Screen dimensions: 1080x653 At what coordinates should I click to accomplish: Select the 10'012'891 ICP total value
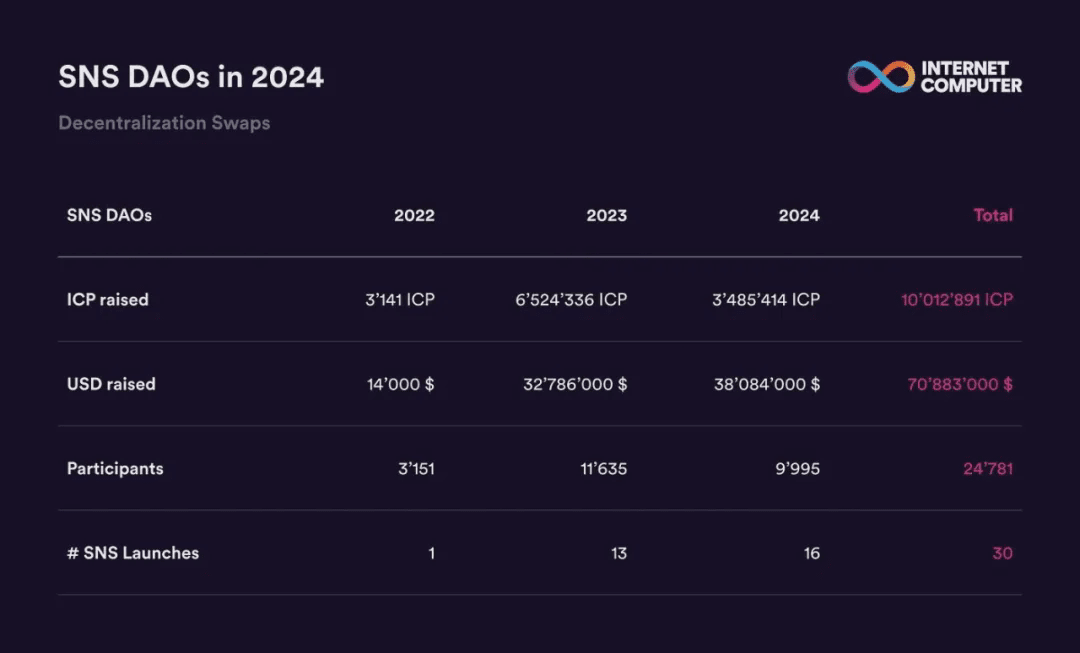(x=957, y=300)
